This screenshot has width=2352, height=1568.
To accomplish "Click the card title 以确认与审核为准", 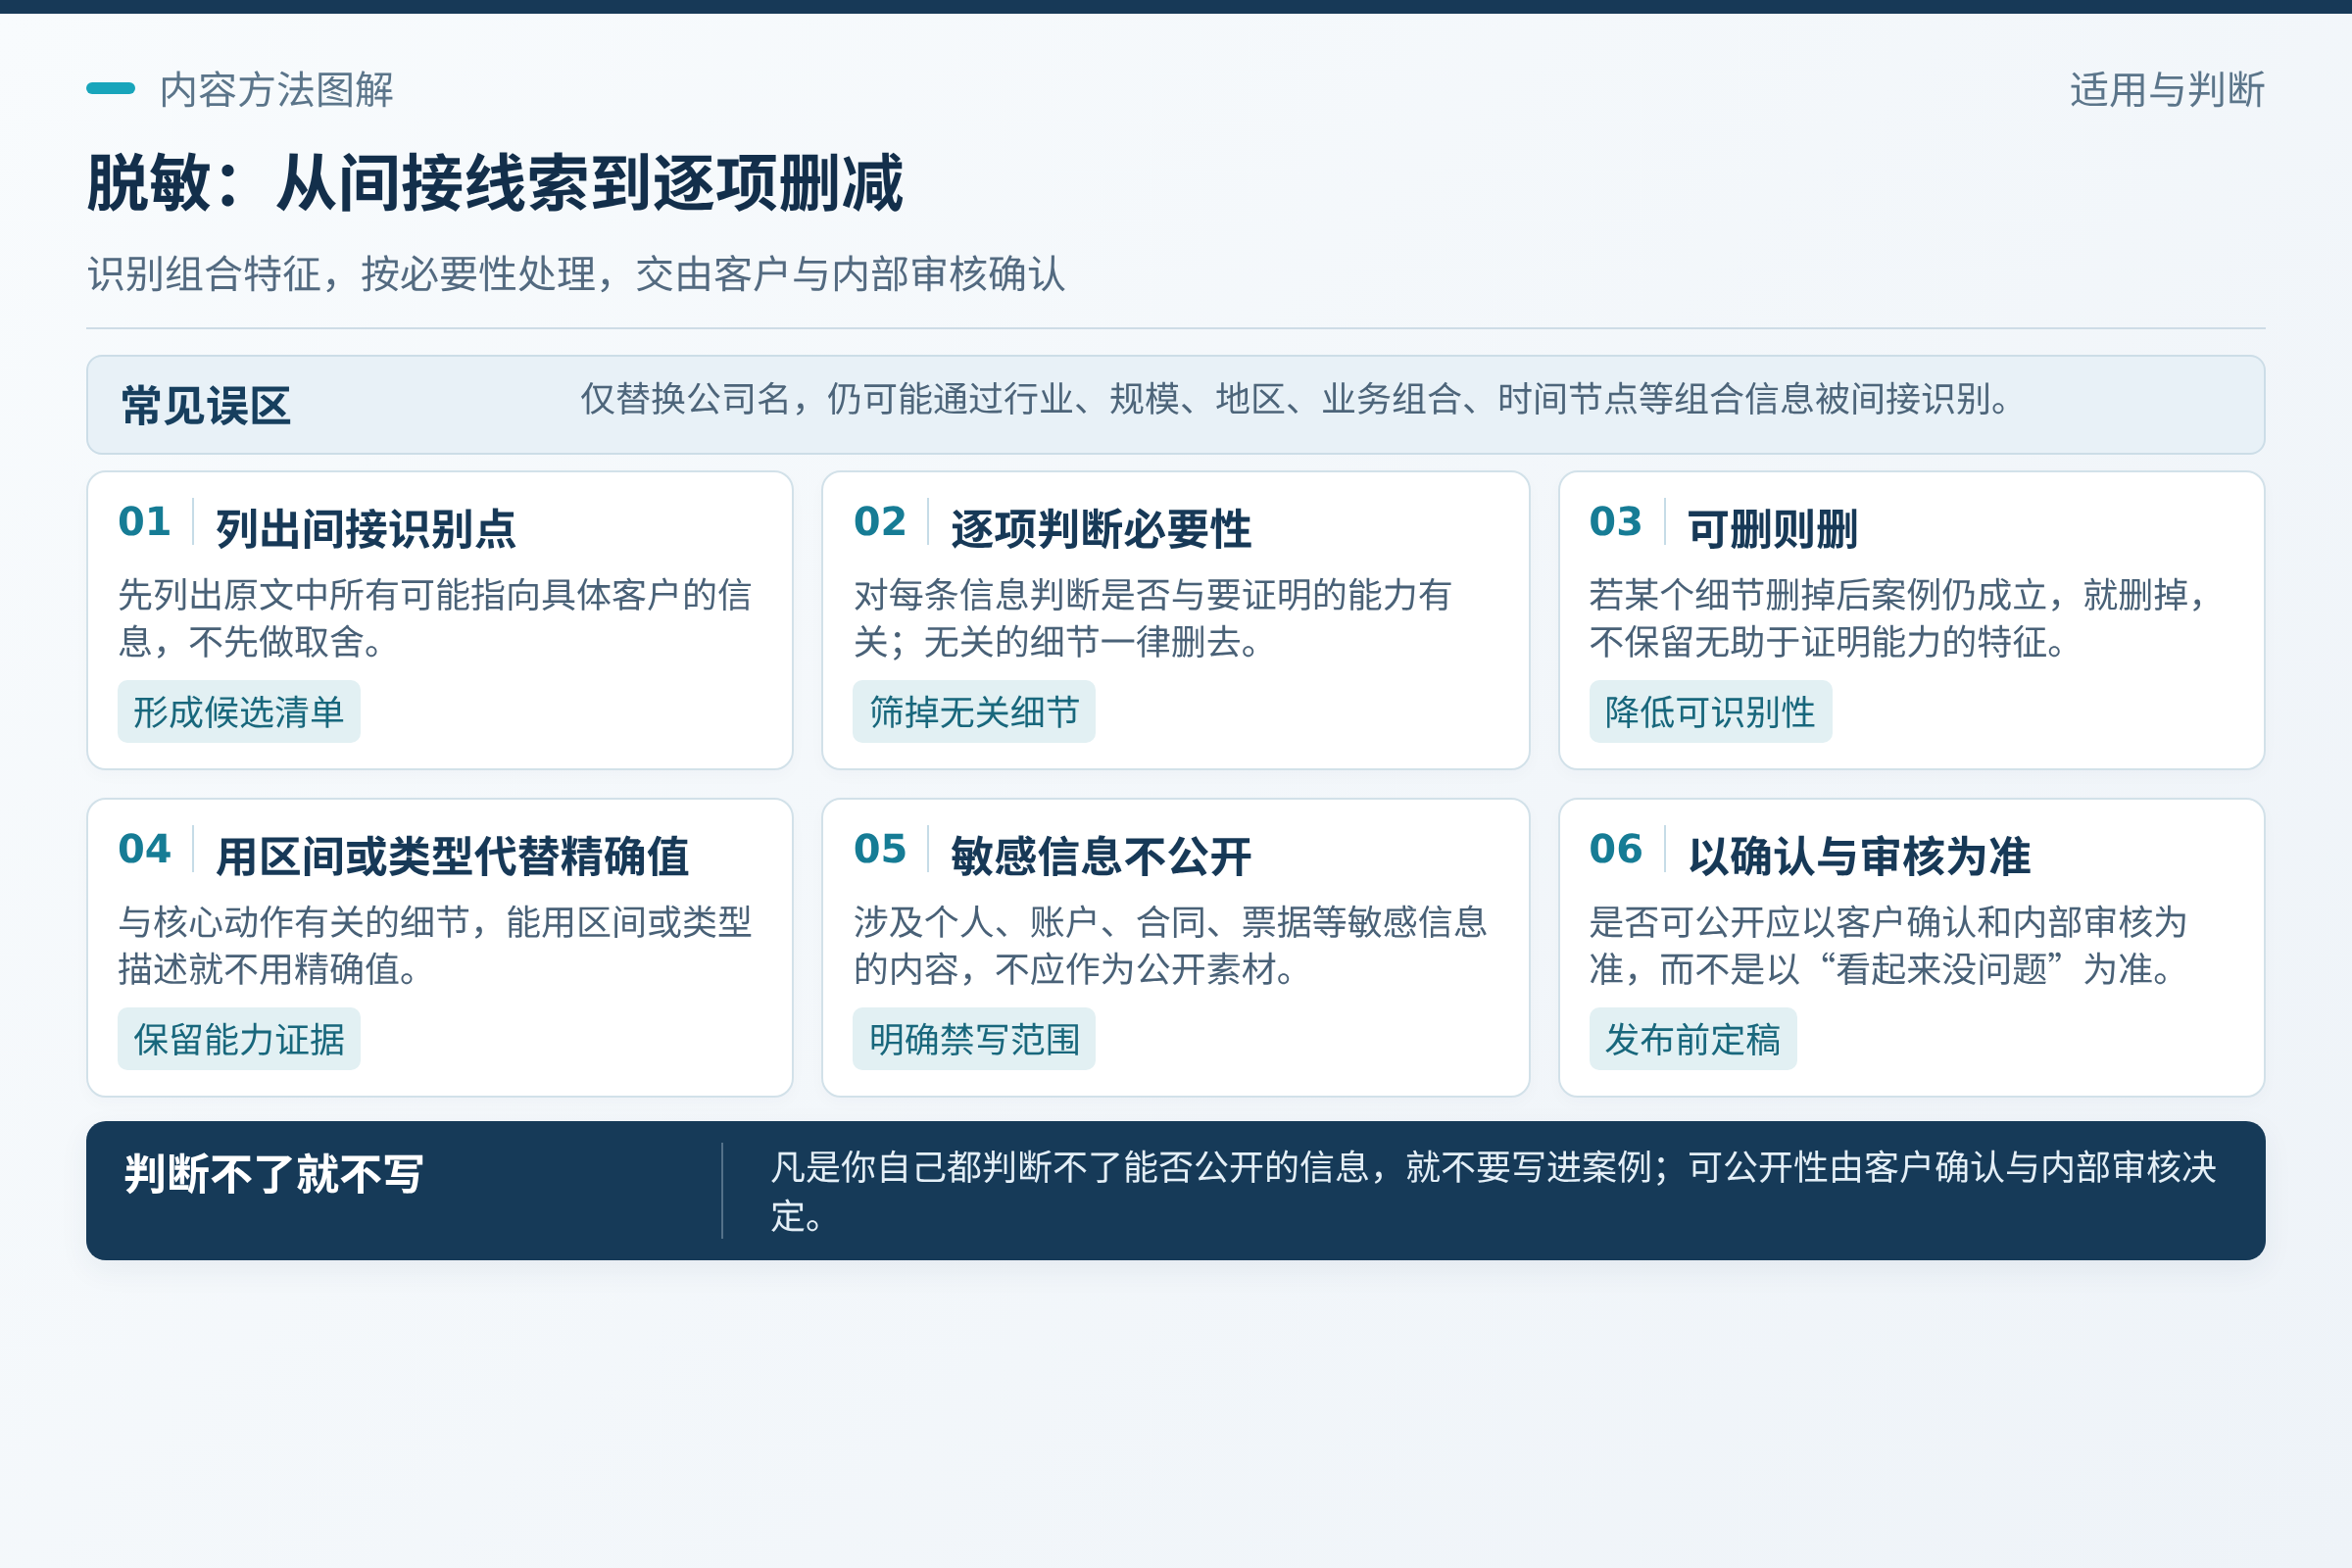I will (1859, 857).
